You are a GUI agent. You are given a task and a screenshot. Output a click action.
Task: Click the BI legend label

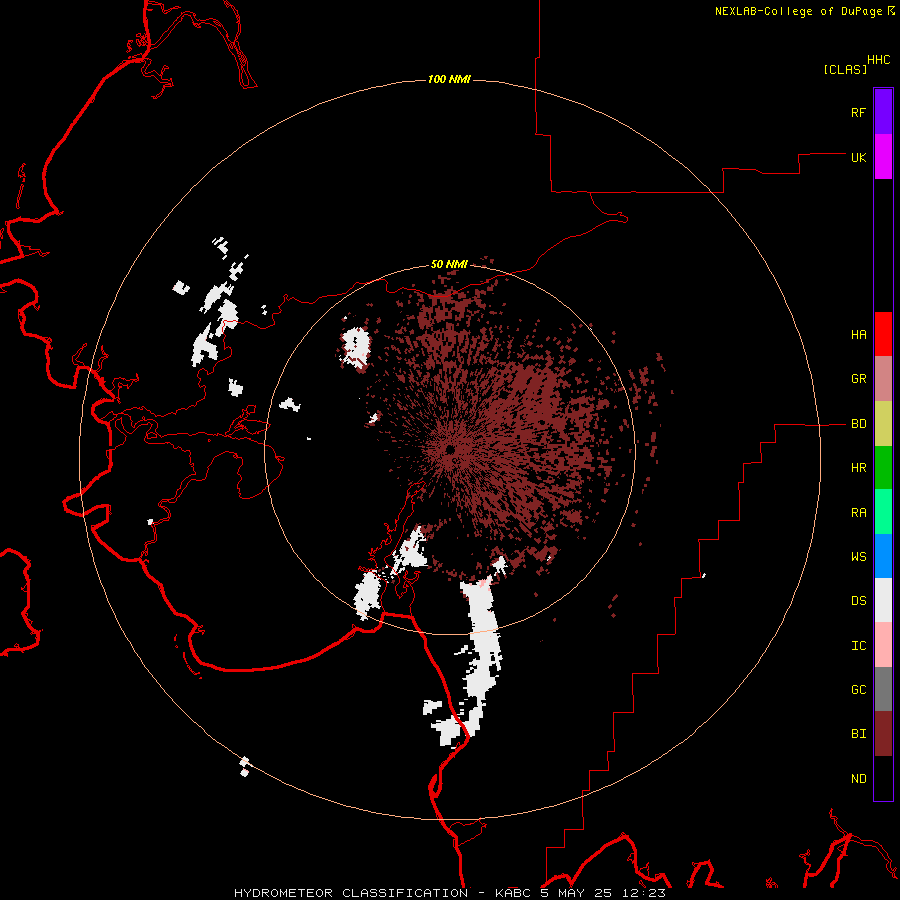(858, 734)
